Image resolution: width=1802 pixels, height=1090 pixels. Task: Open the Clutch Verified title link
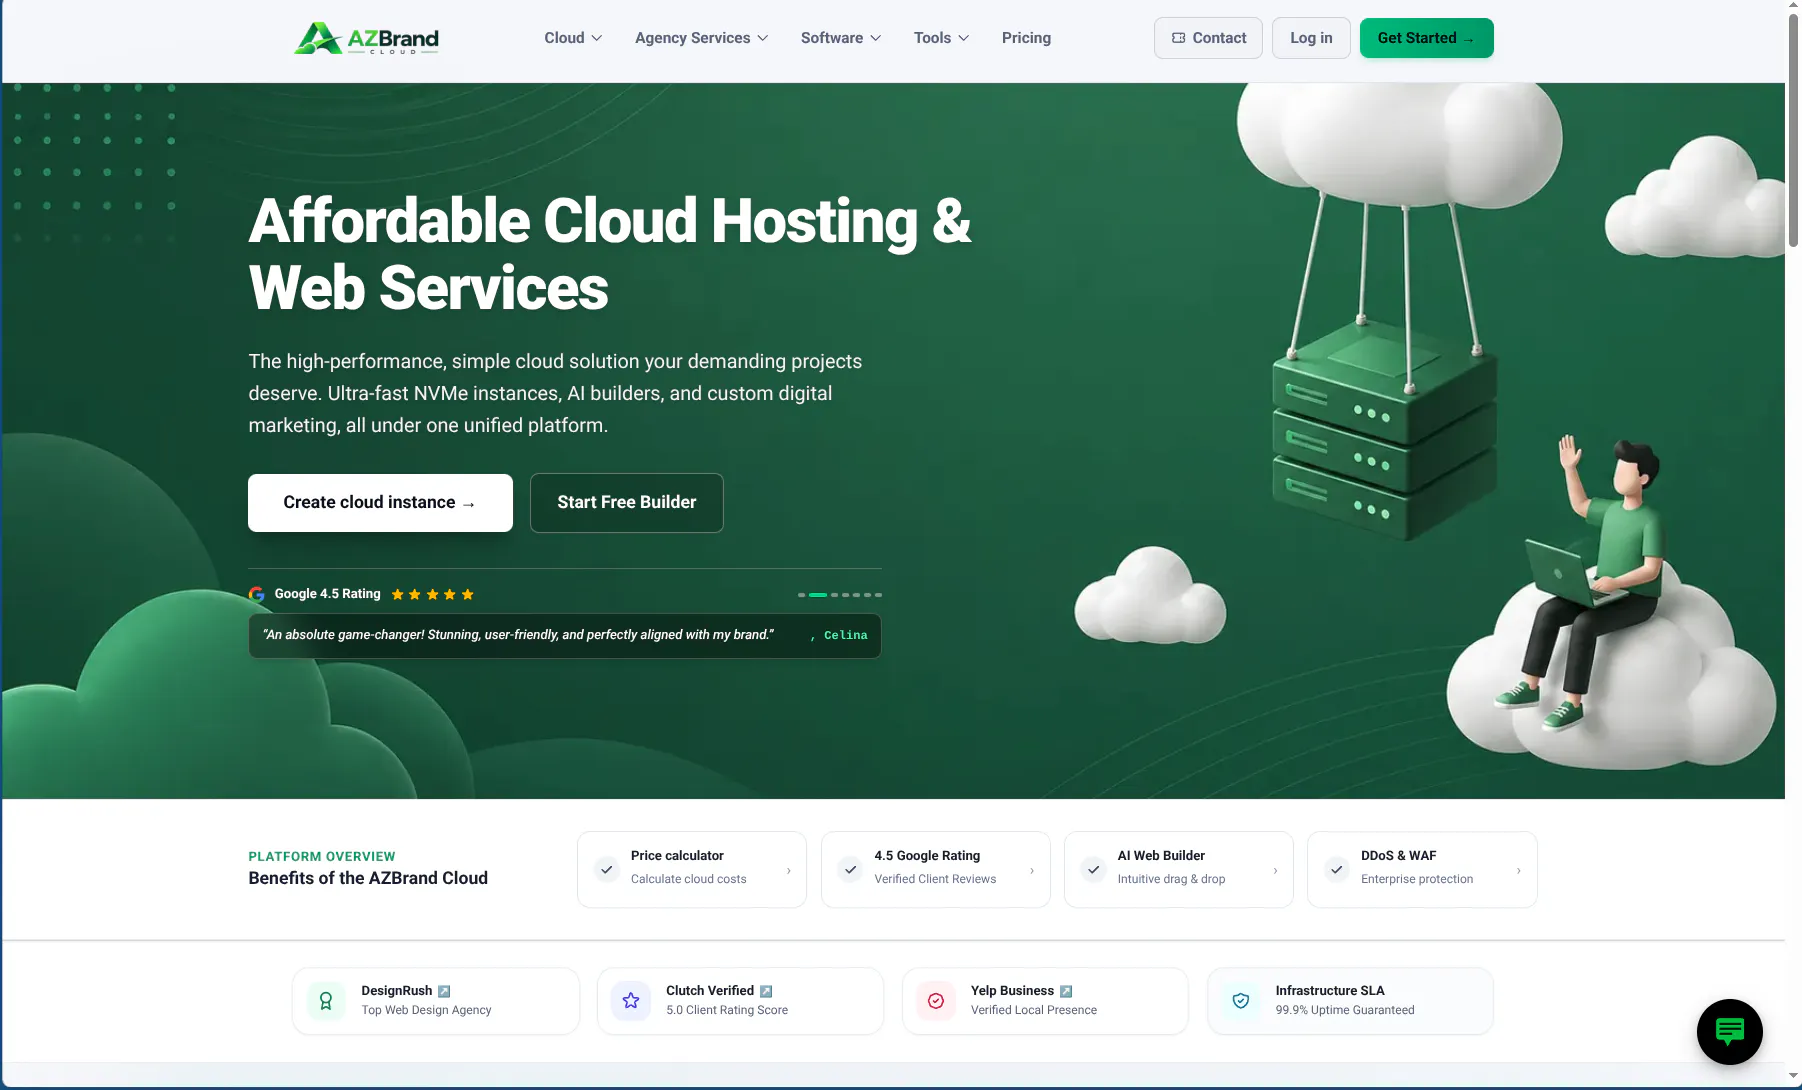click(x=710, y=991)
